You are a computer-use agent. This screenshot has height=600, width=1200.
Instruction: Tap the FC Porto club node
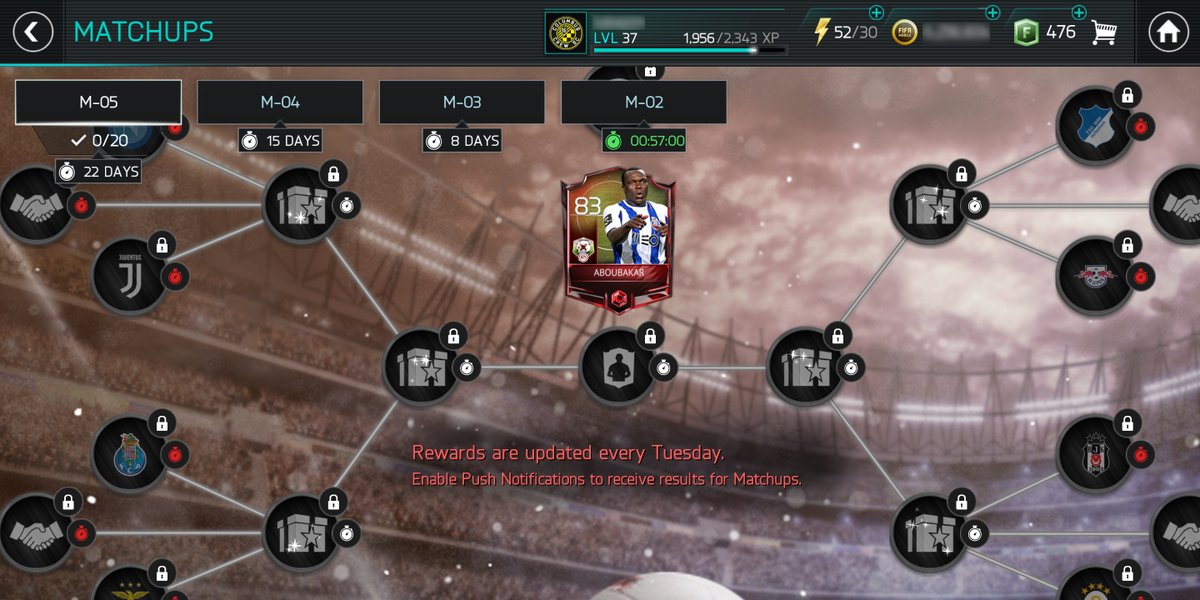tap(130, 452)
